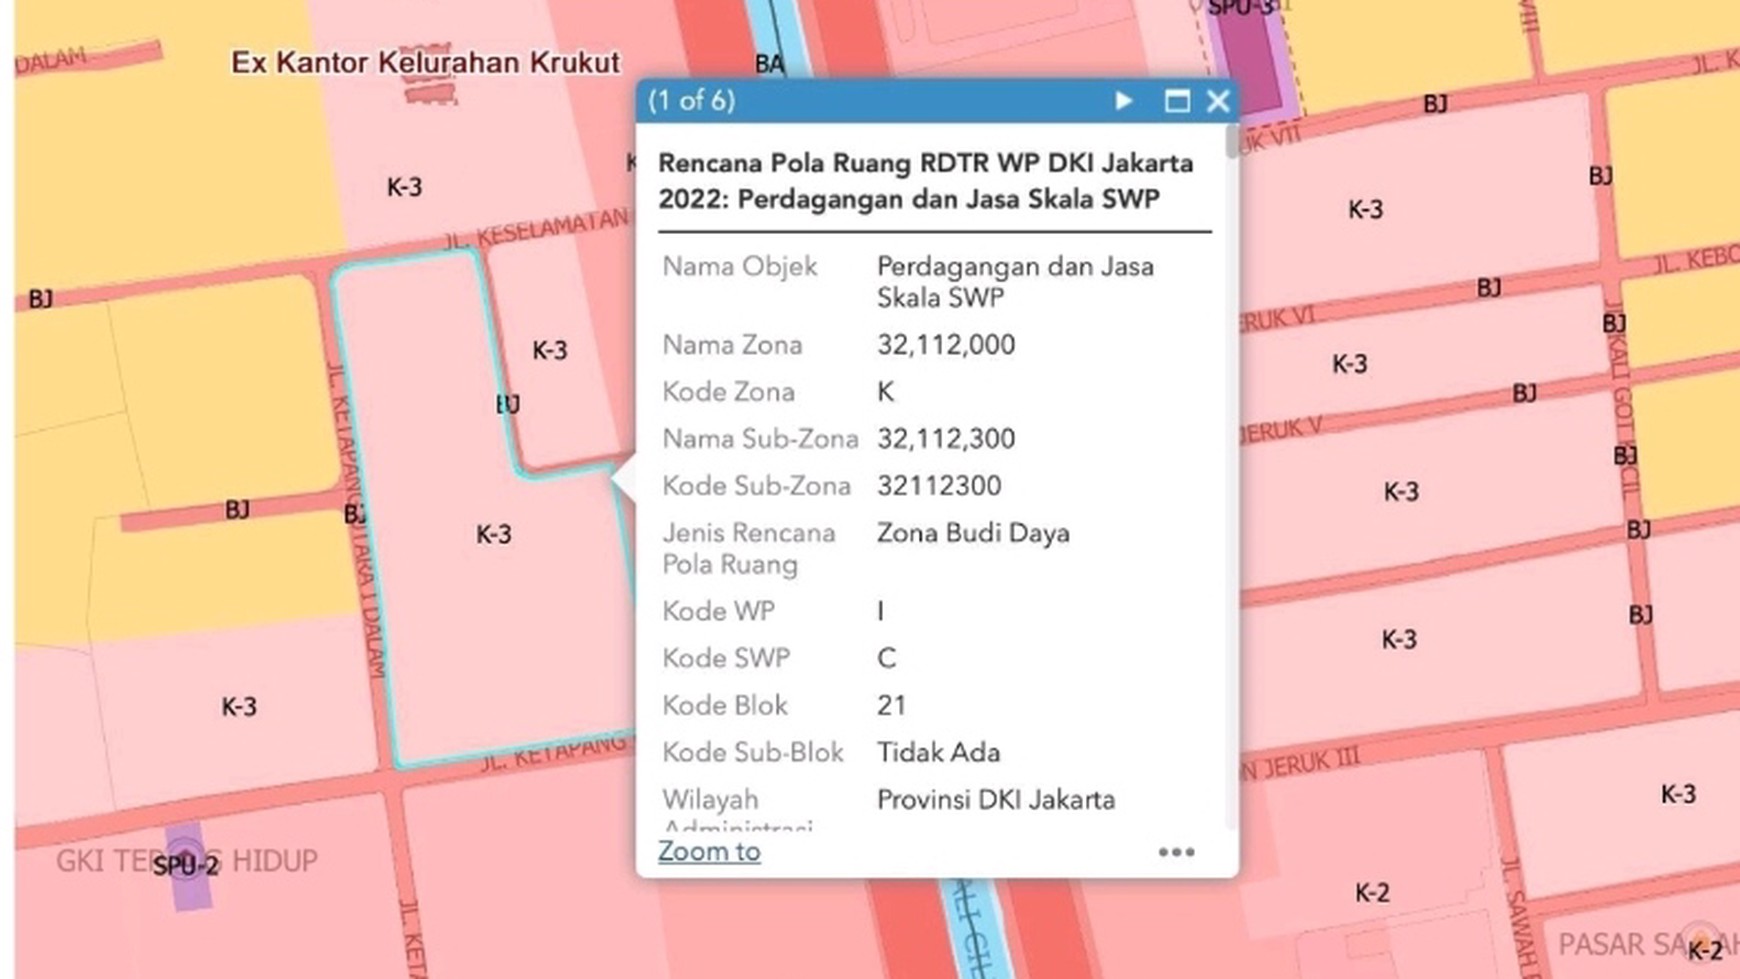The image size is (1740, 979).
Task: Click the Kode Sub-Zona value "32112300"
Action: pyautogui.click(x=939, y=486)
